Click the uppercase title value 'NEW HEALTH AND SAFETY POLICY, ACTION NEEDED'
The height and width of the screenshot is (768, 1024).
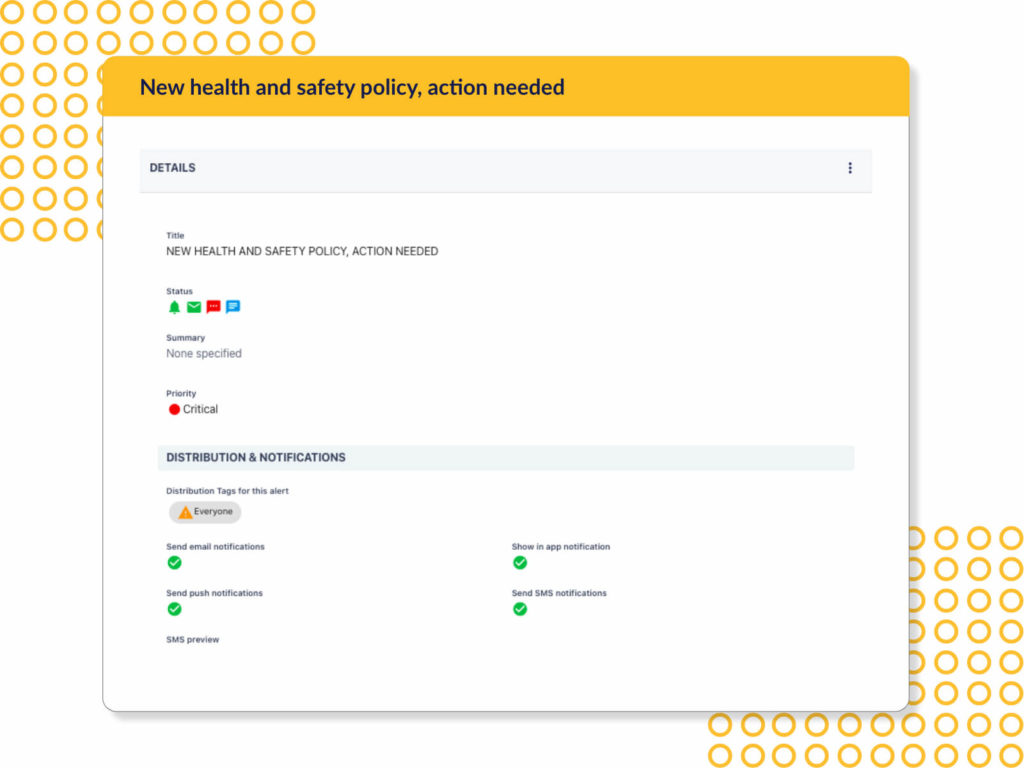tap(302, 251)
